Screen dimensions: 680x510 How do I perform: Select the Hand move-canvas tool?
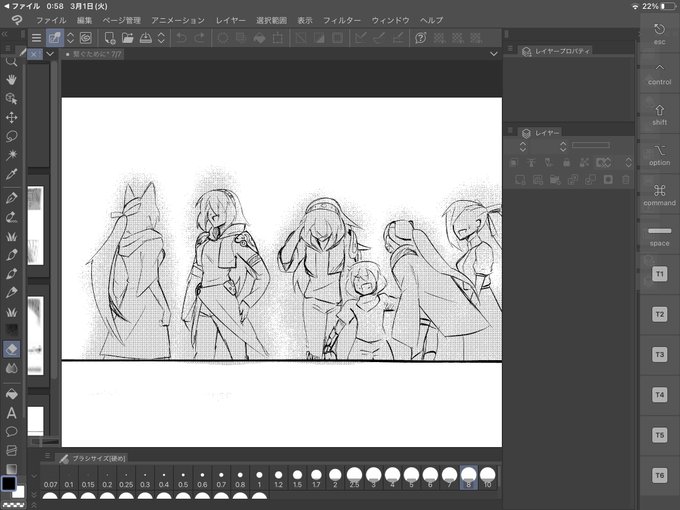[x=11, y=80]
